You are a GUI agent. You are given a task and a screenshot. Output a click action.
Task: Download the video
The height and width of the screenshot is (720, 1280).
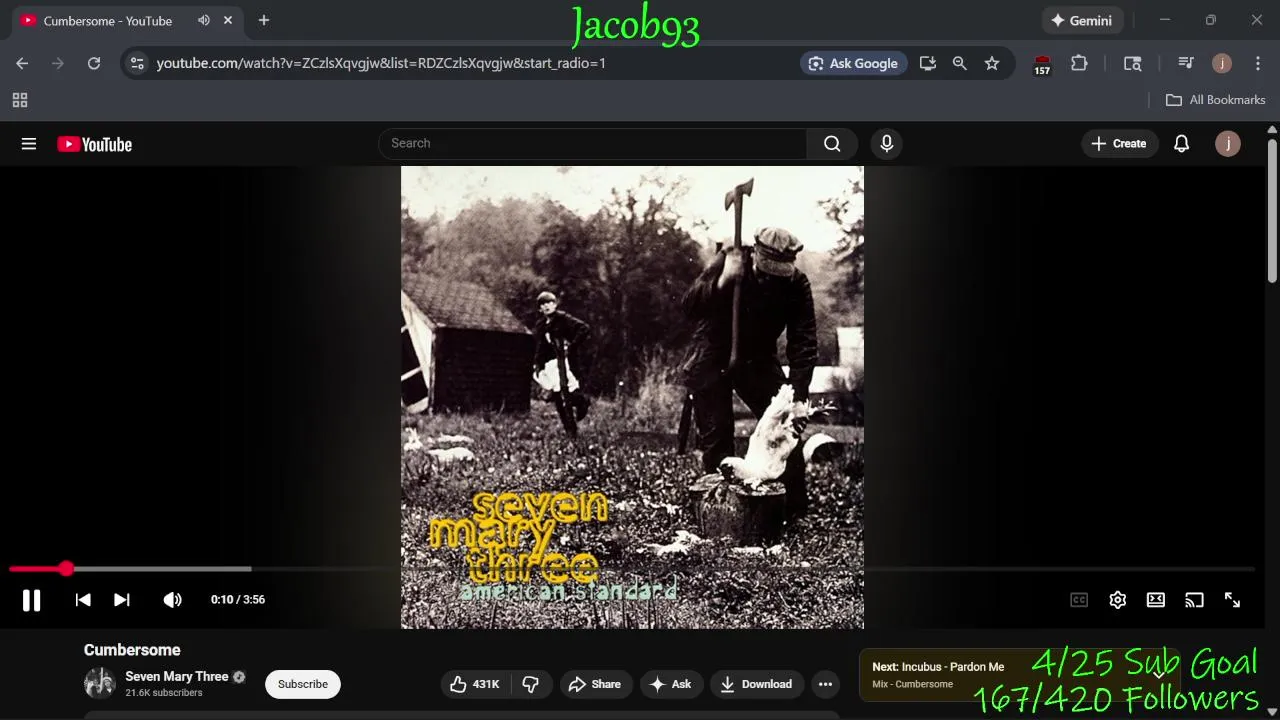tap(757, 684)
